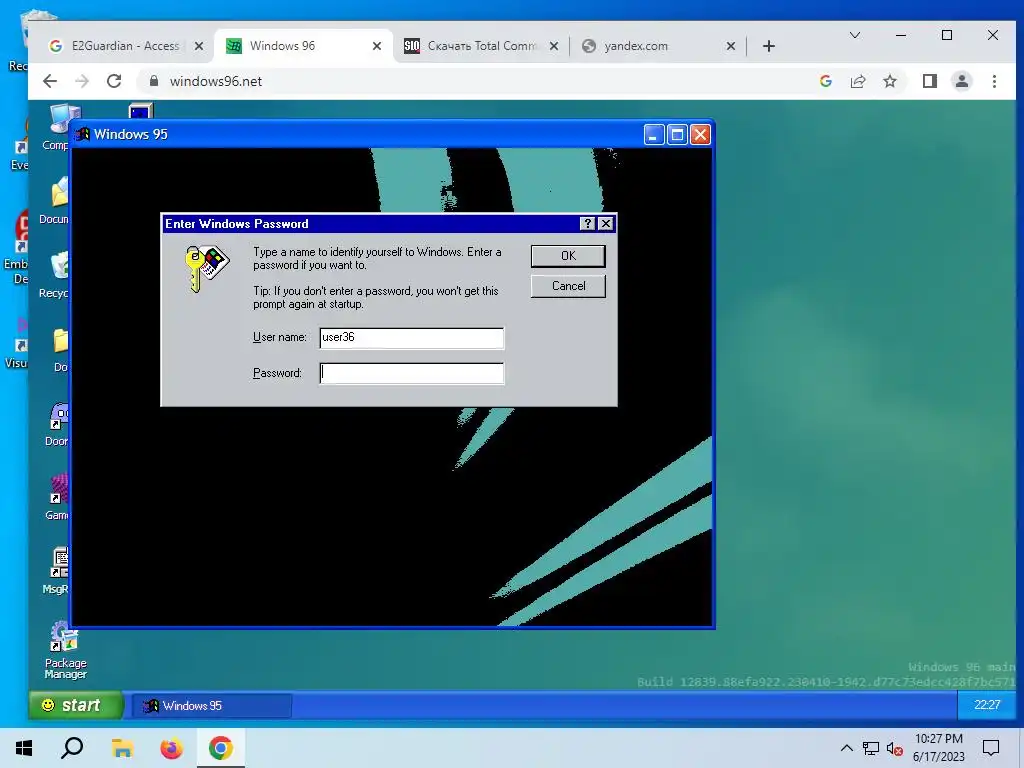Close the yandex.com tab

point(731,46)
